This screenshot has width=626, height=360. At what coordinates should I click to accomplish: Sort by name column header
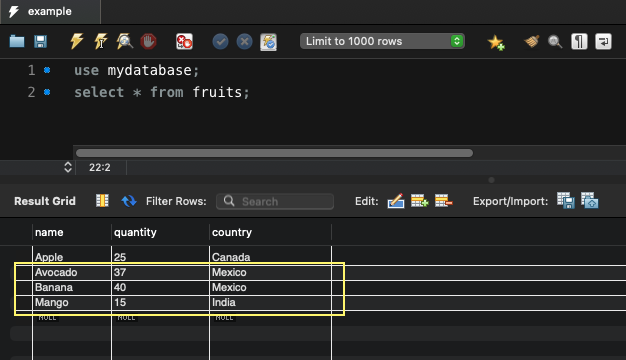click(x=72, y=232)
